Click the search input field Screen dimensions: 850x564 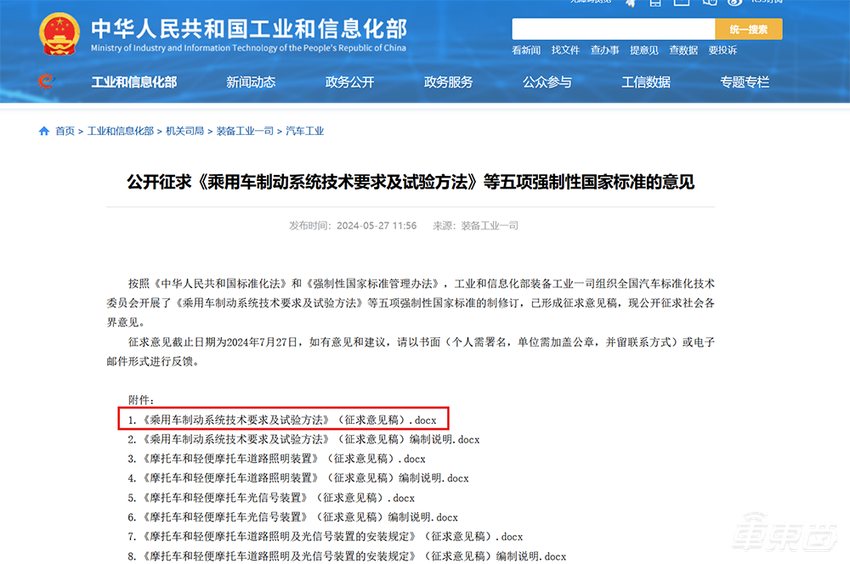tap(613, 29)
